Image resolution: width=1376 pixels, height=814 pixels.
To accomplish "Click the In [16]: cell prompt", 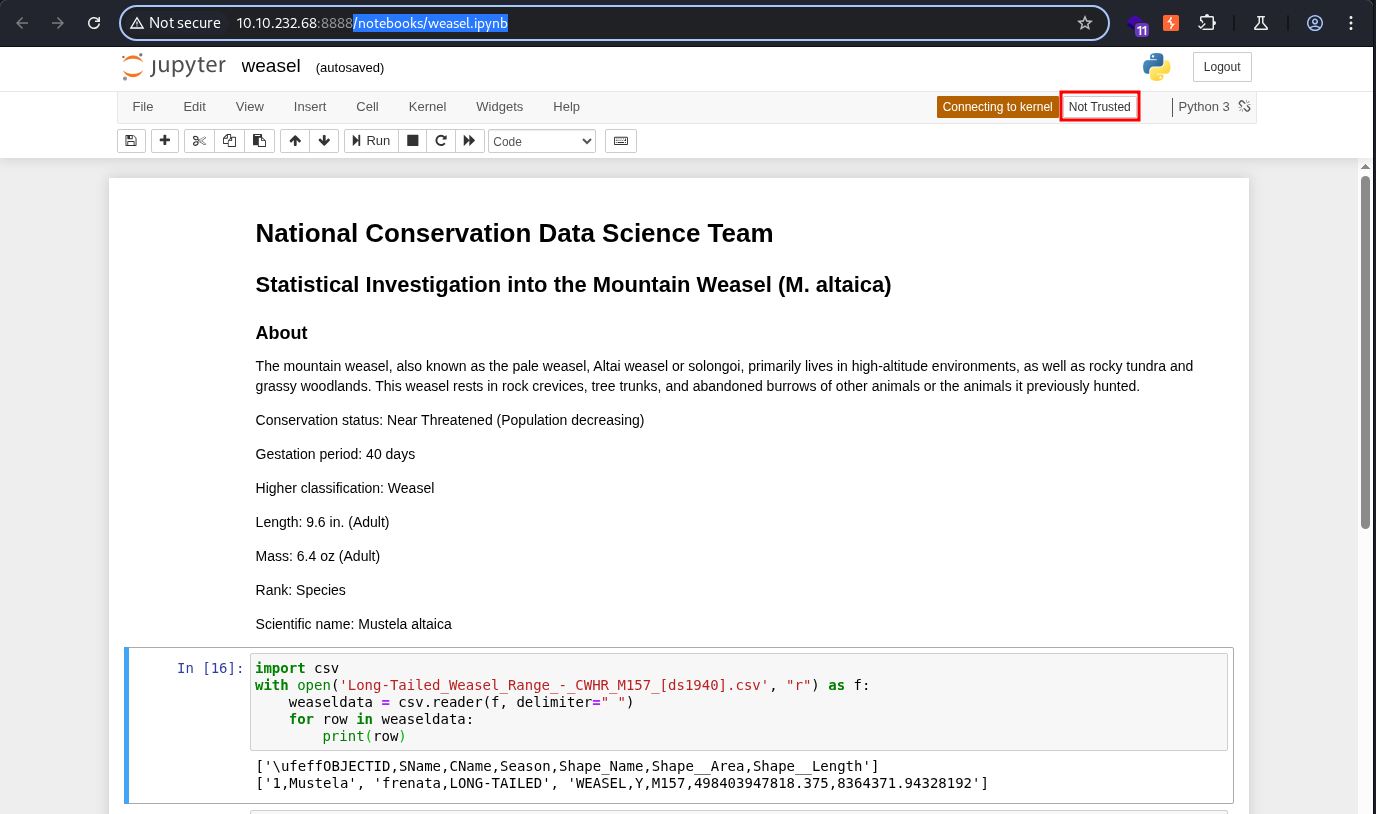I will point(210,668).
